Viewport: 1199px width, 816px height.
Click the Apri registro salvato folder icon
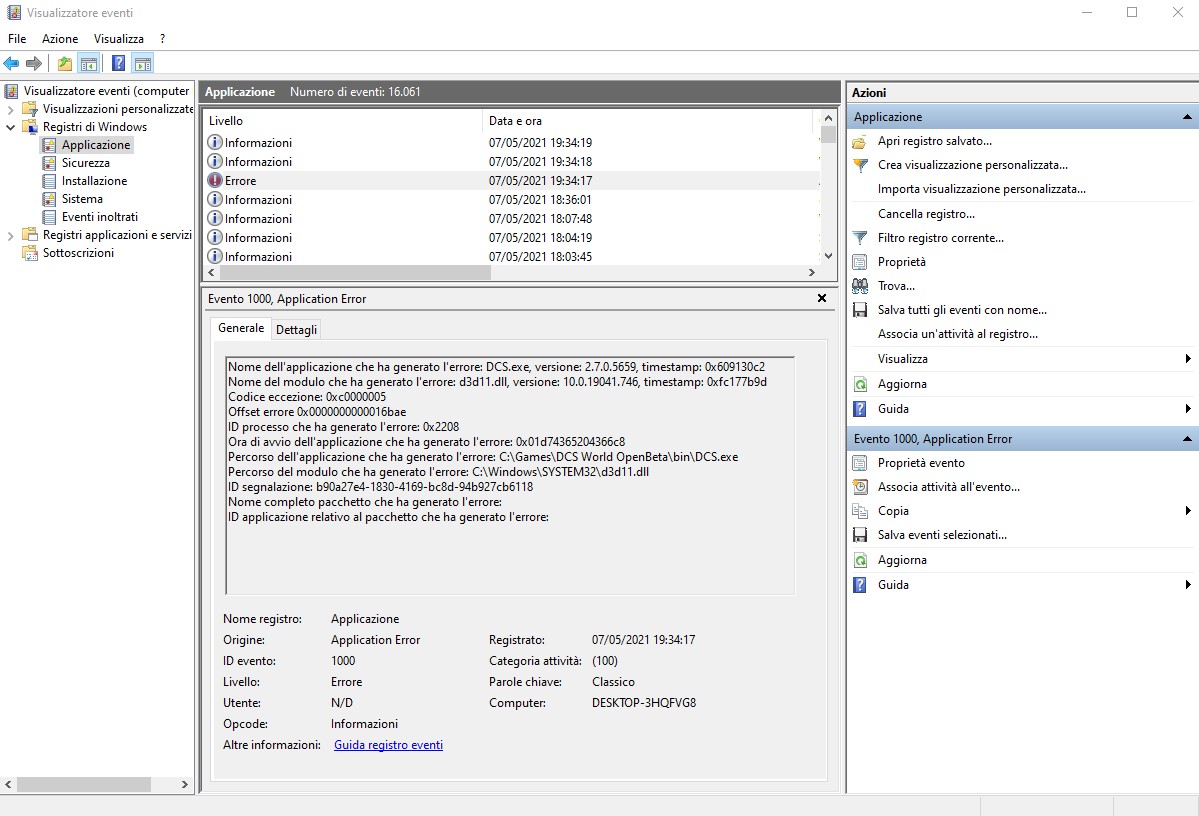(x=860, y=141)
